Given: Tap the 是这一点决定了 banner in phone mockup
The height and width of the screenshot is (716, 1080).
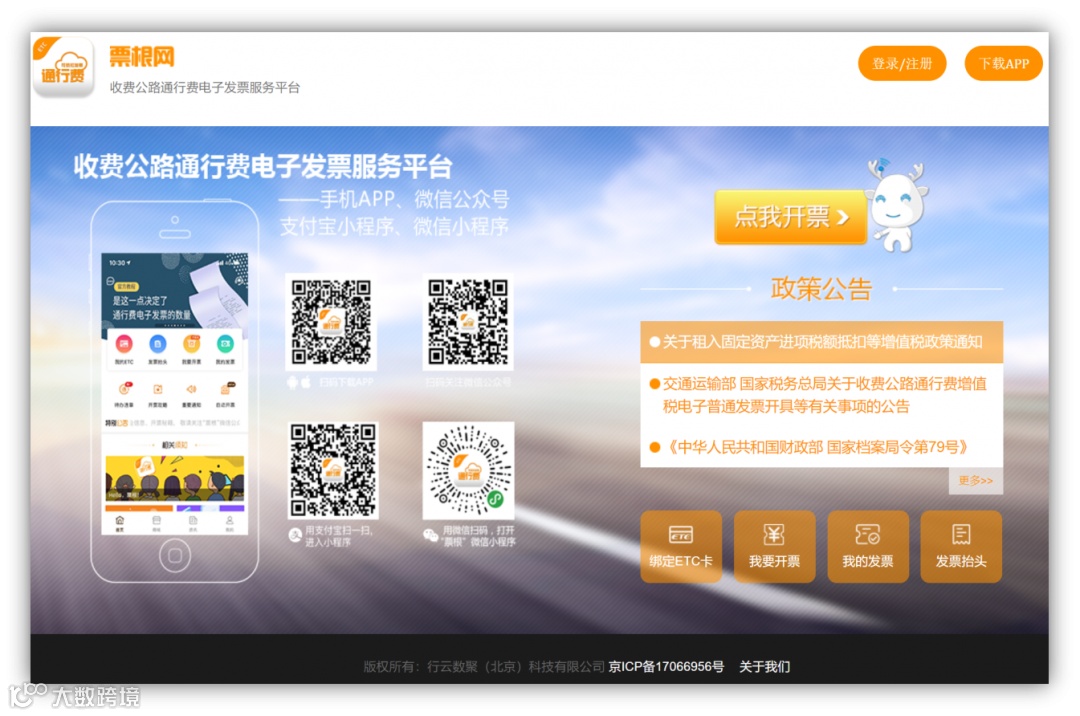Looking at the screenshot, I should click(x=174, y=291).
